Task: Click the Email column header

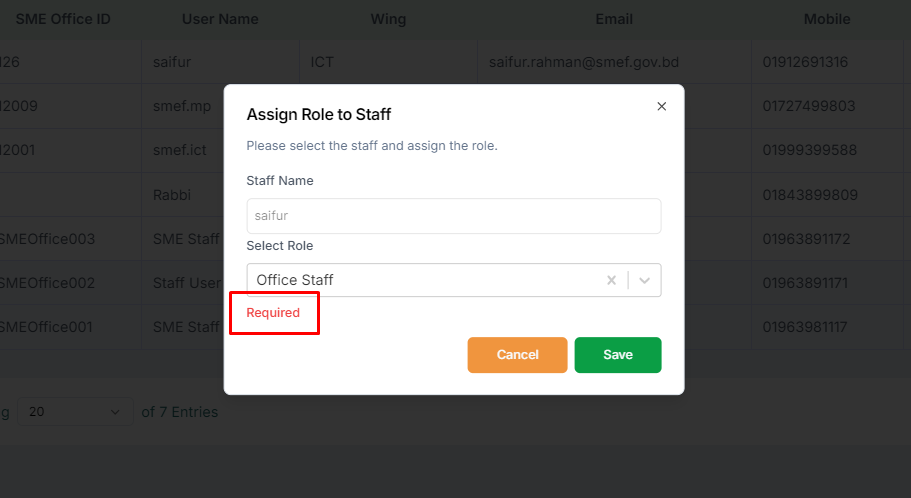Action: [614, 19]
